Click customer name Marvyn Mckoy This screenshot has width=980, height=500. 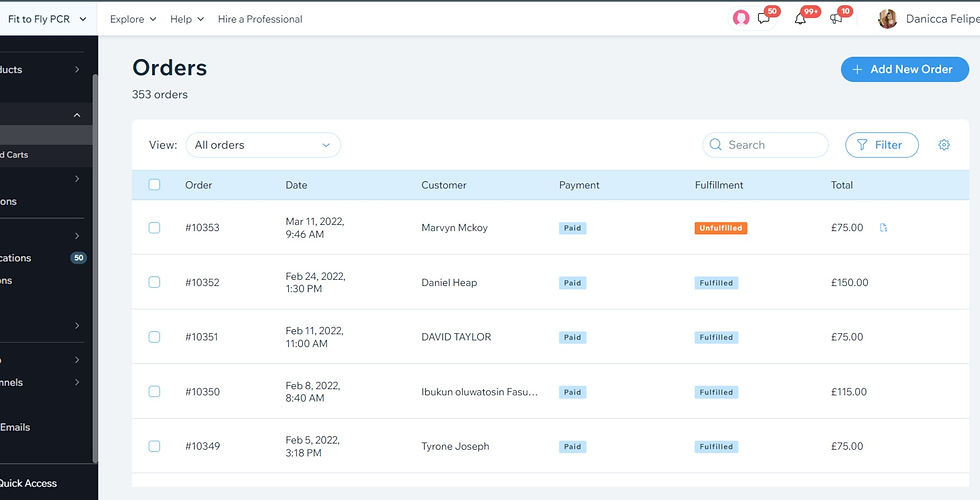click(x=454, y=228)
